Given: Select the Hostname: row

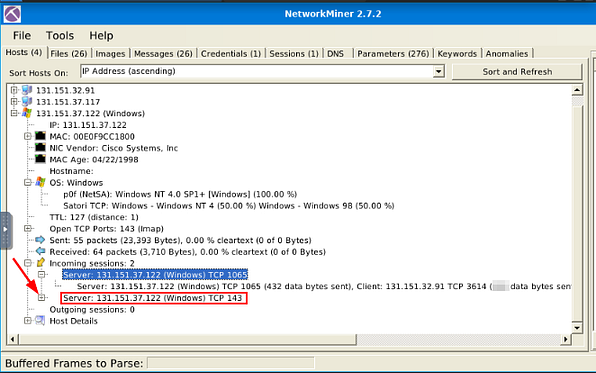Looking at the screenshot, I should 71,171.
